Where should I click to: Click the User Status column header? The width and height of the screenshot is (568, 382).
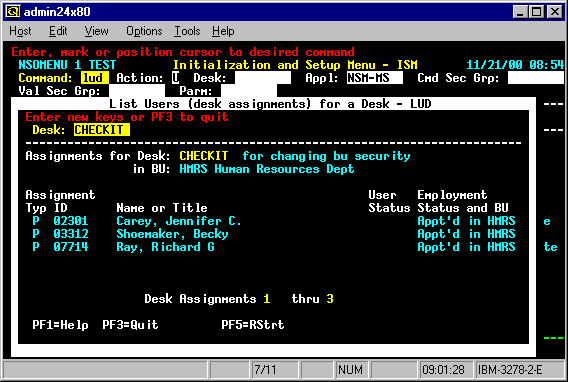tap(389, 202)
